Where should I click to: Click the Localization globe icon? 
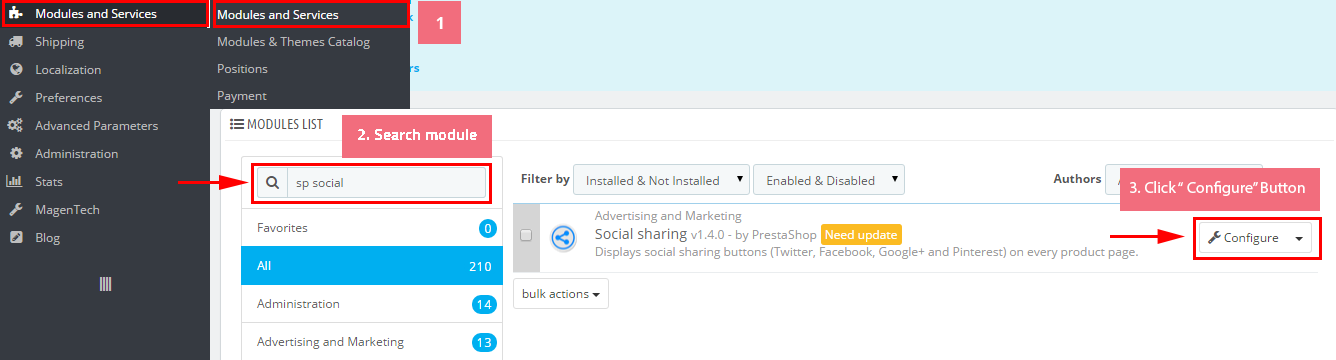(15, 70)
